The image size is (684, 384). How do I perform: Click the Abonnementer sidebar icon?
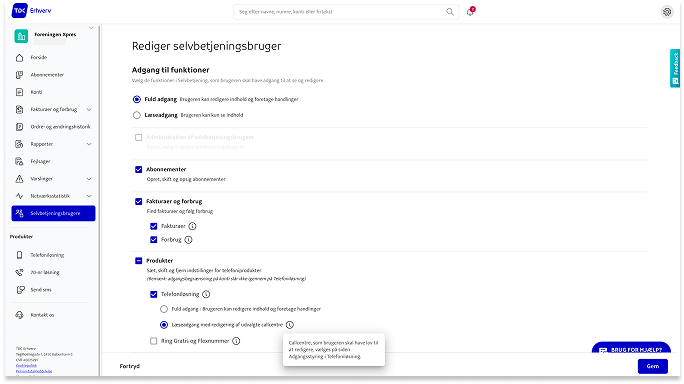[x=19, y=75]
